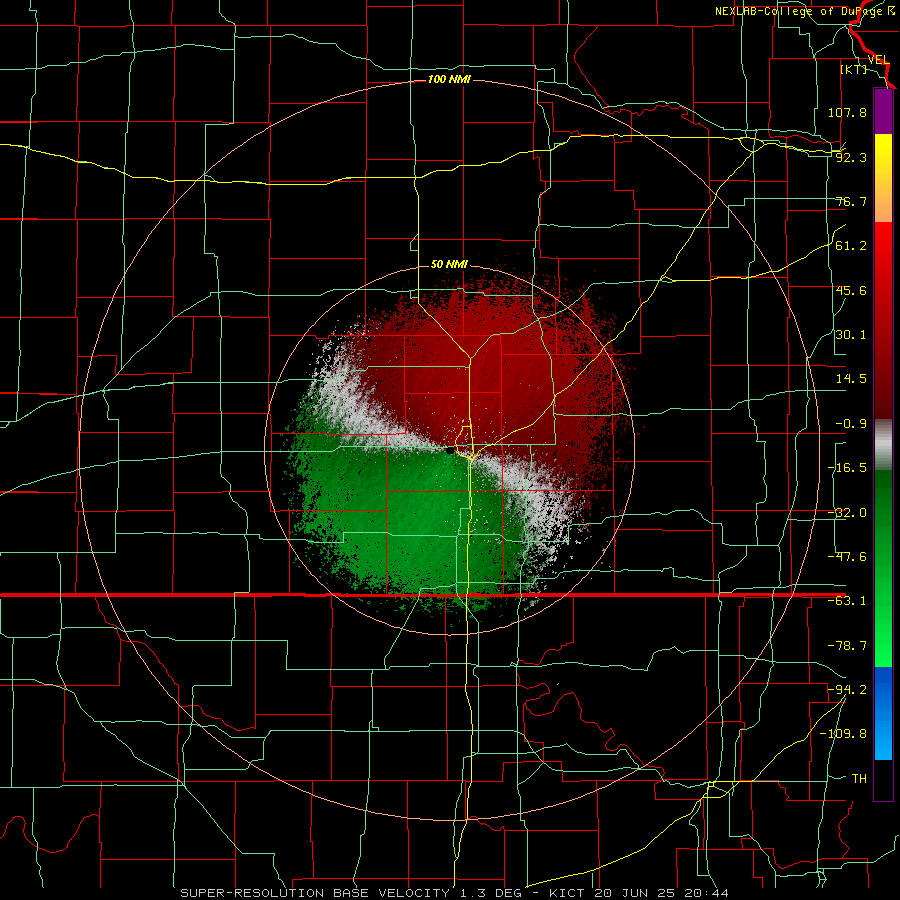Click the -16.5 velocity scale value

(847, 468)
